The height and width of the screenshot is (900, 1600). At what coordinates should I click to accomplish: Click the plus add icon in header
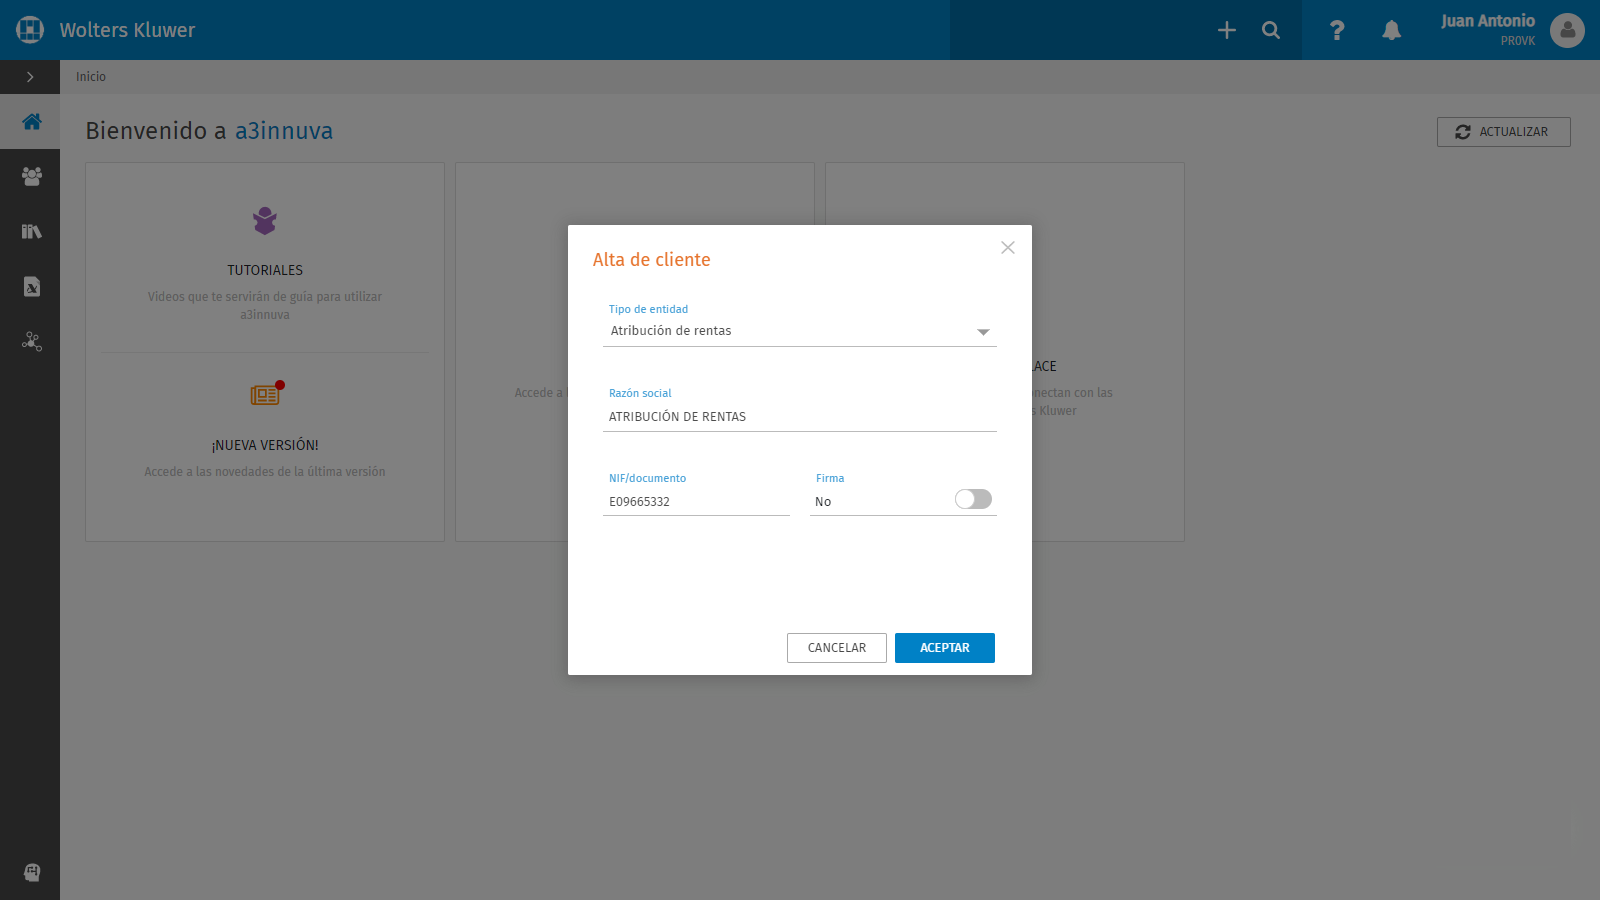1227,30
